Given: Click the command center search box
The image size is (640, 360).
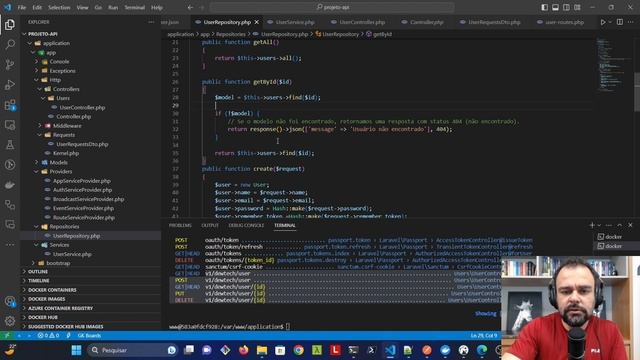Looking at the screenshot, I should 332,7.
